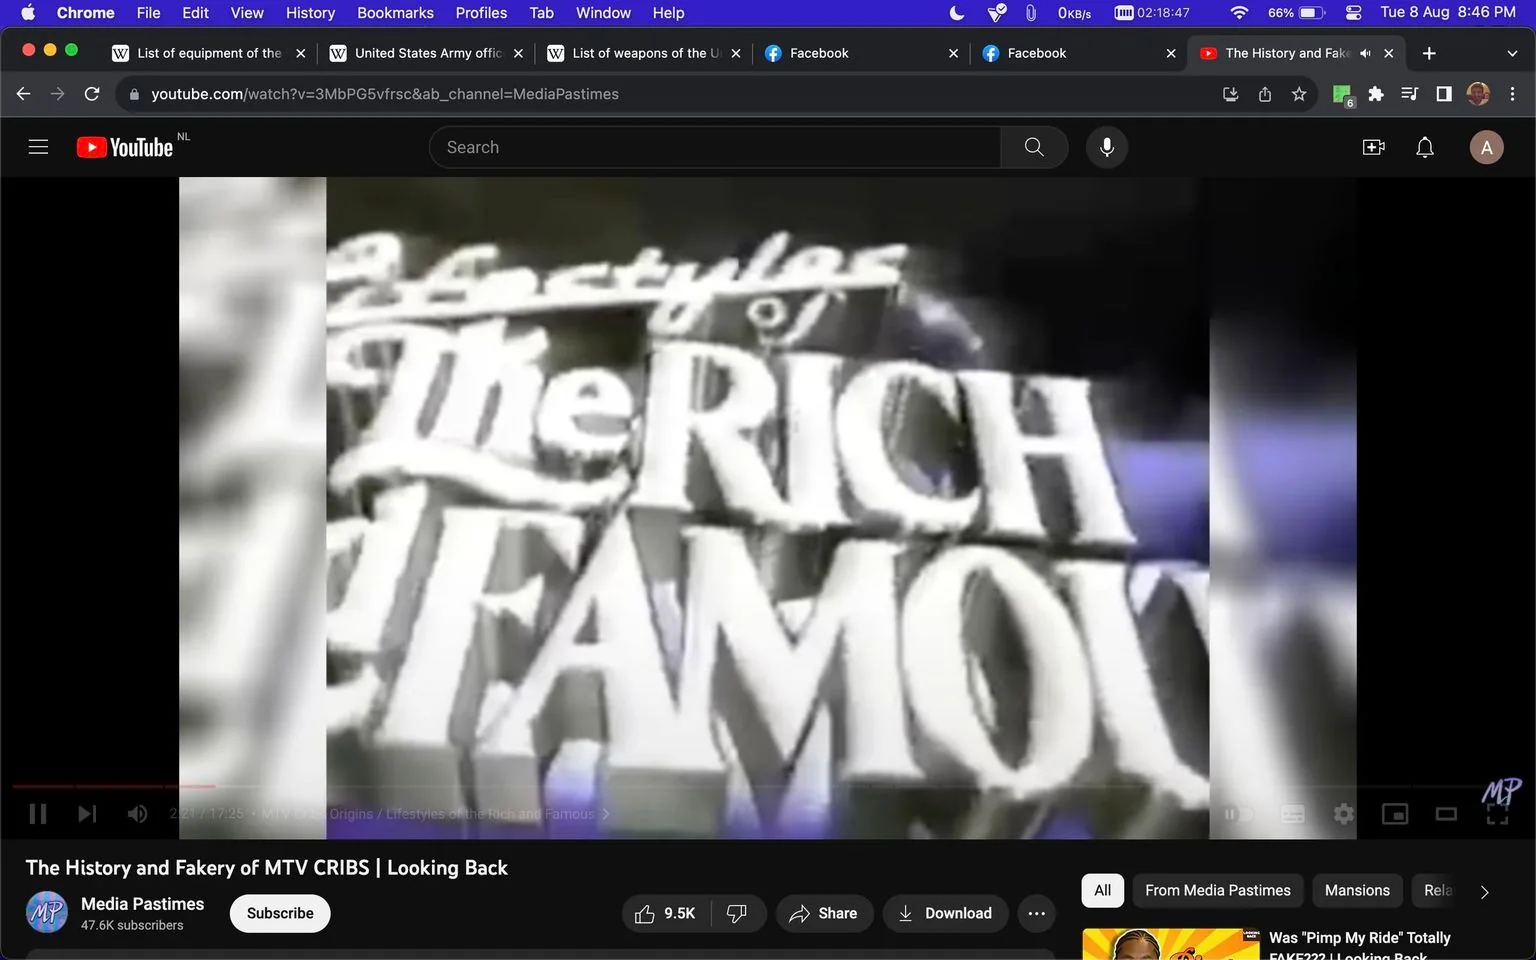This screenshot has width=1536, height=960.
Task: Open player settings gear
Action: click(x=1343, y=814)
